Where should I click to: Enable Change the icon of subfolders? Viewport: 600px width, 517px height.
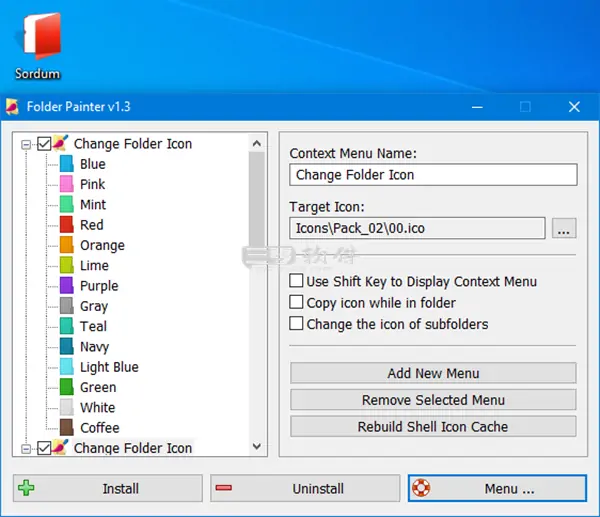pyautogui.click(x=296, y=323)
